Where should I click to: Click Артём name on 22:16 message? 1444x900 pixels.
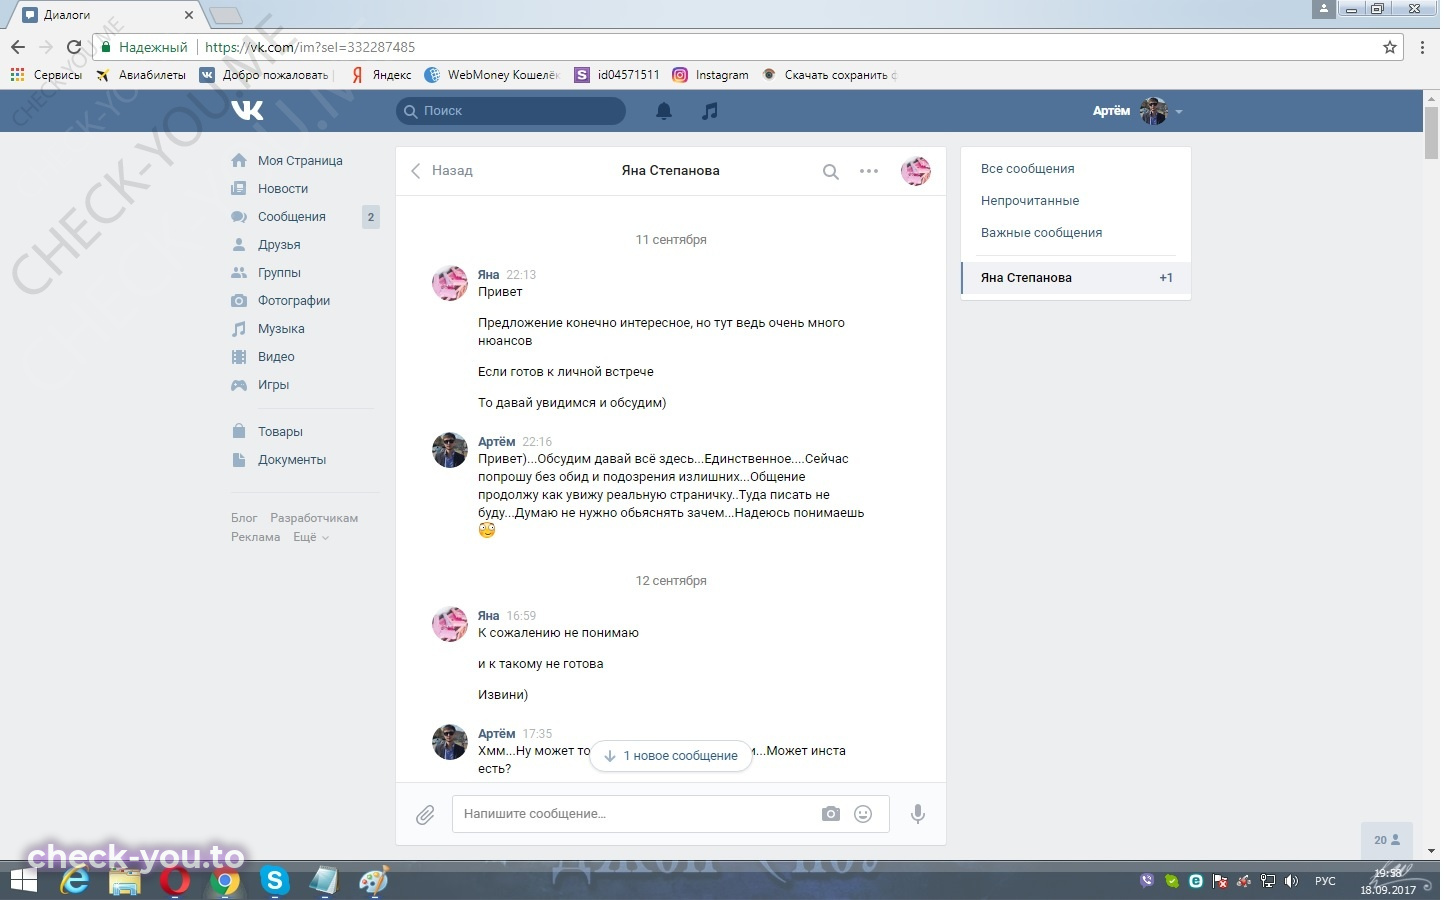coord(496,442)
